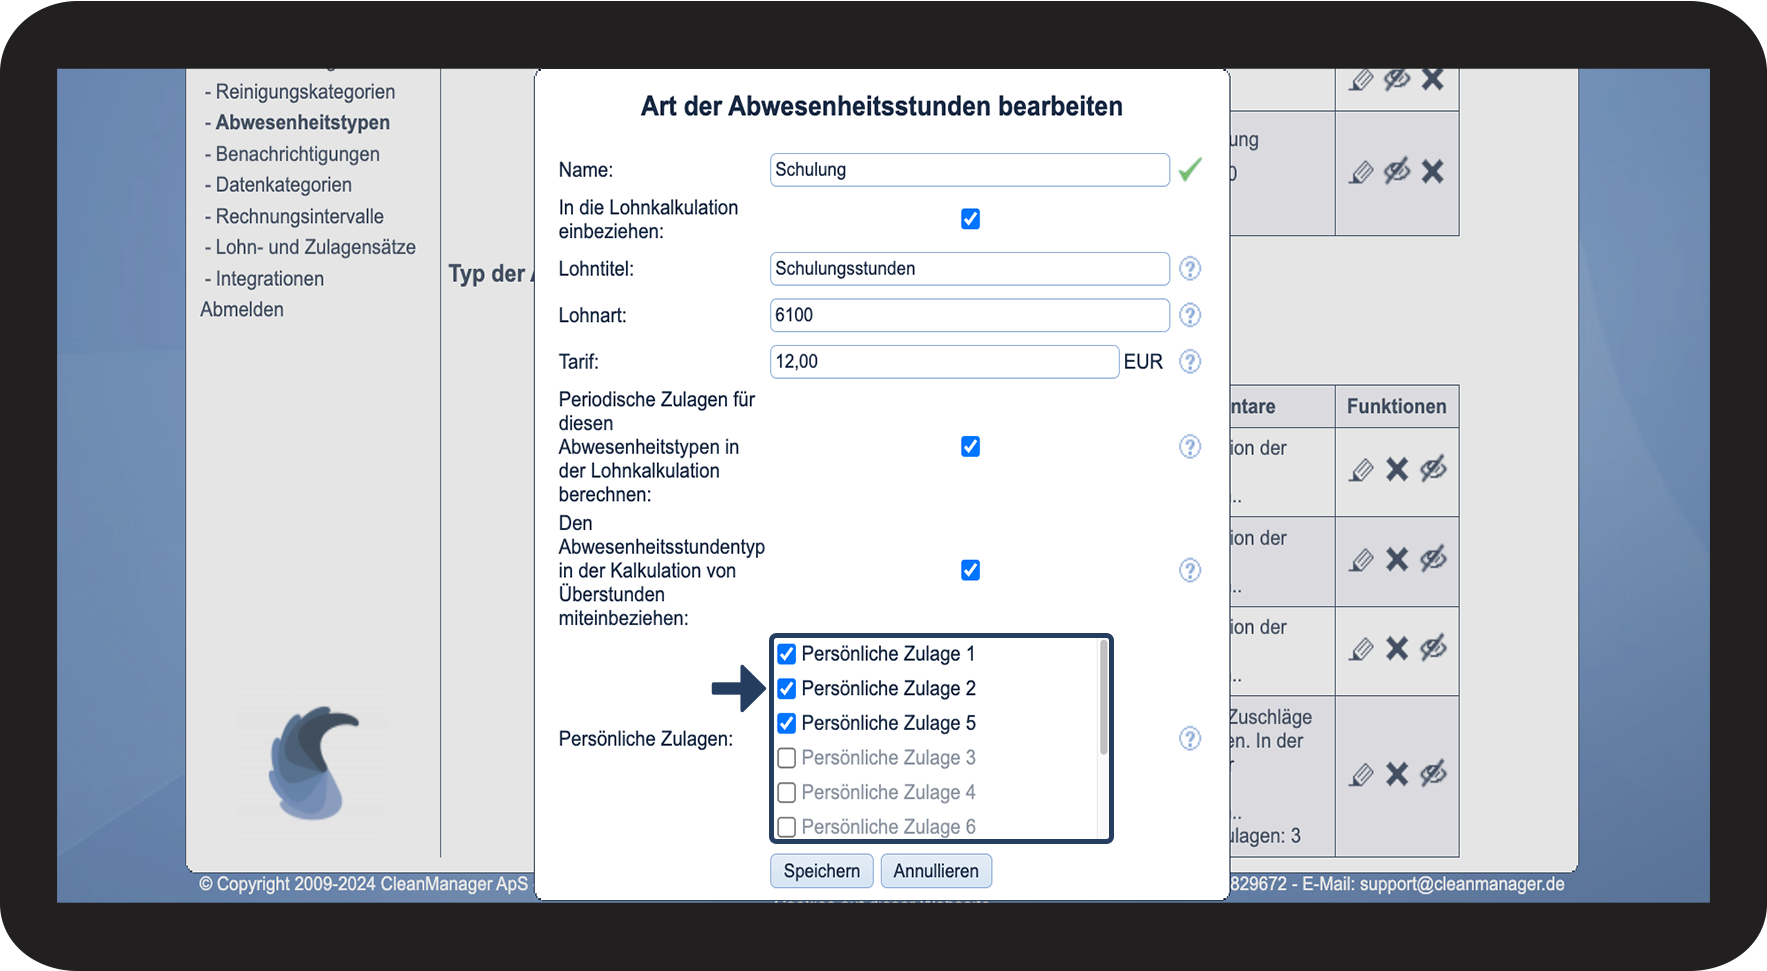
Task: Enable Persönliche Zulage 4
Action: tap(787, 793)
